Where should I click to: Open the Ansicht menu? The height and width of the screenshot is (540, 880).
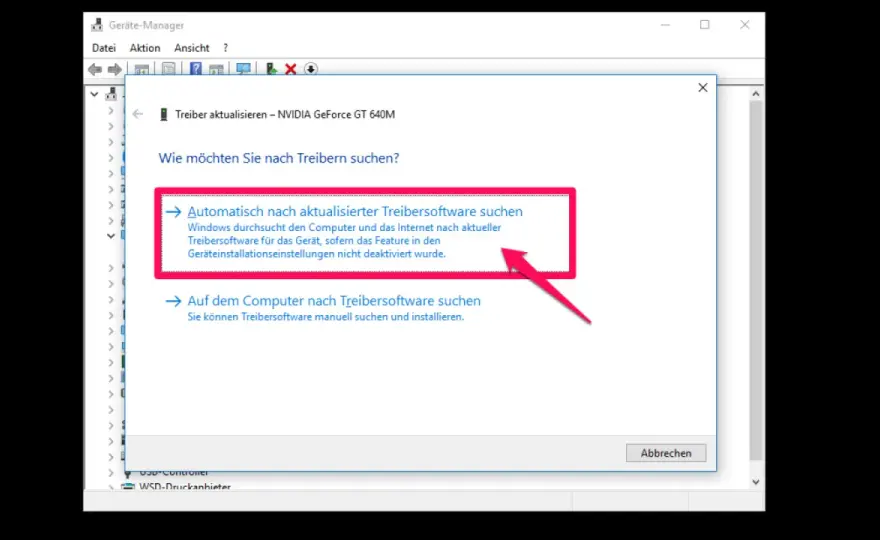(x=191, y=48)
